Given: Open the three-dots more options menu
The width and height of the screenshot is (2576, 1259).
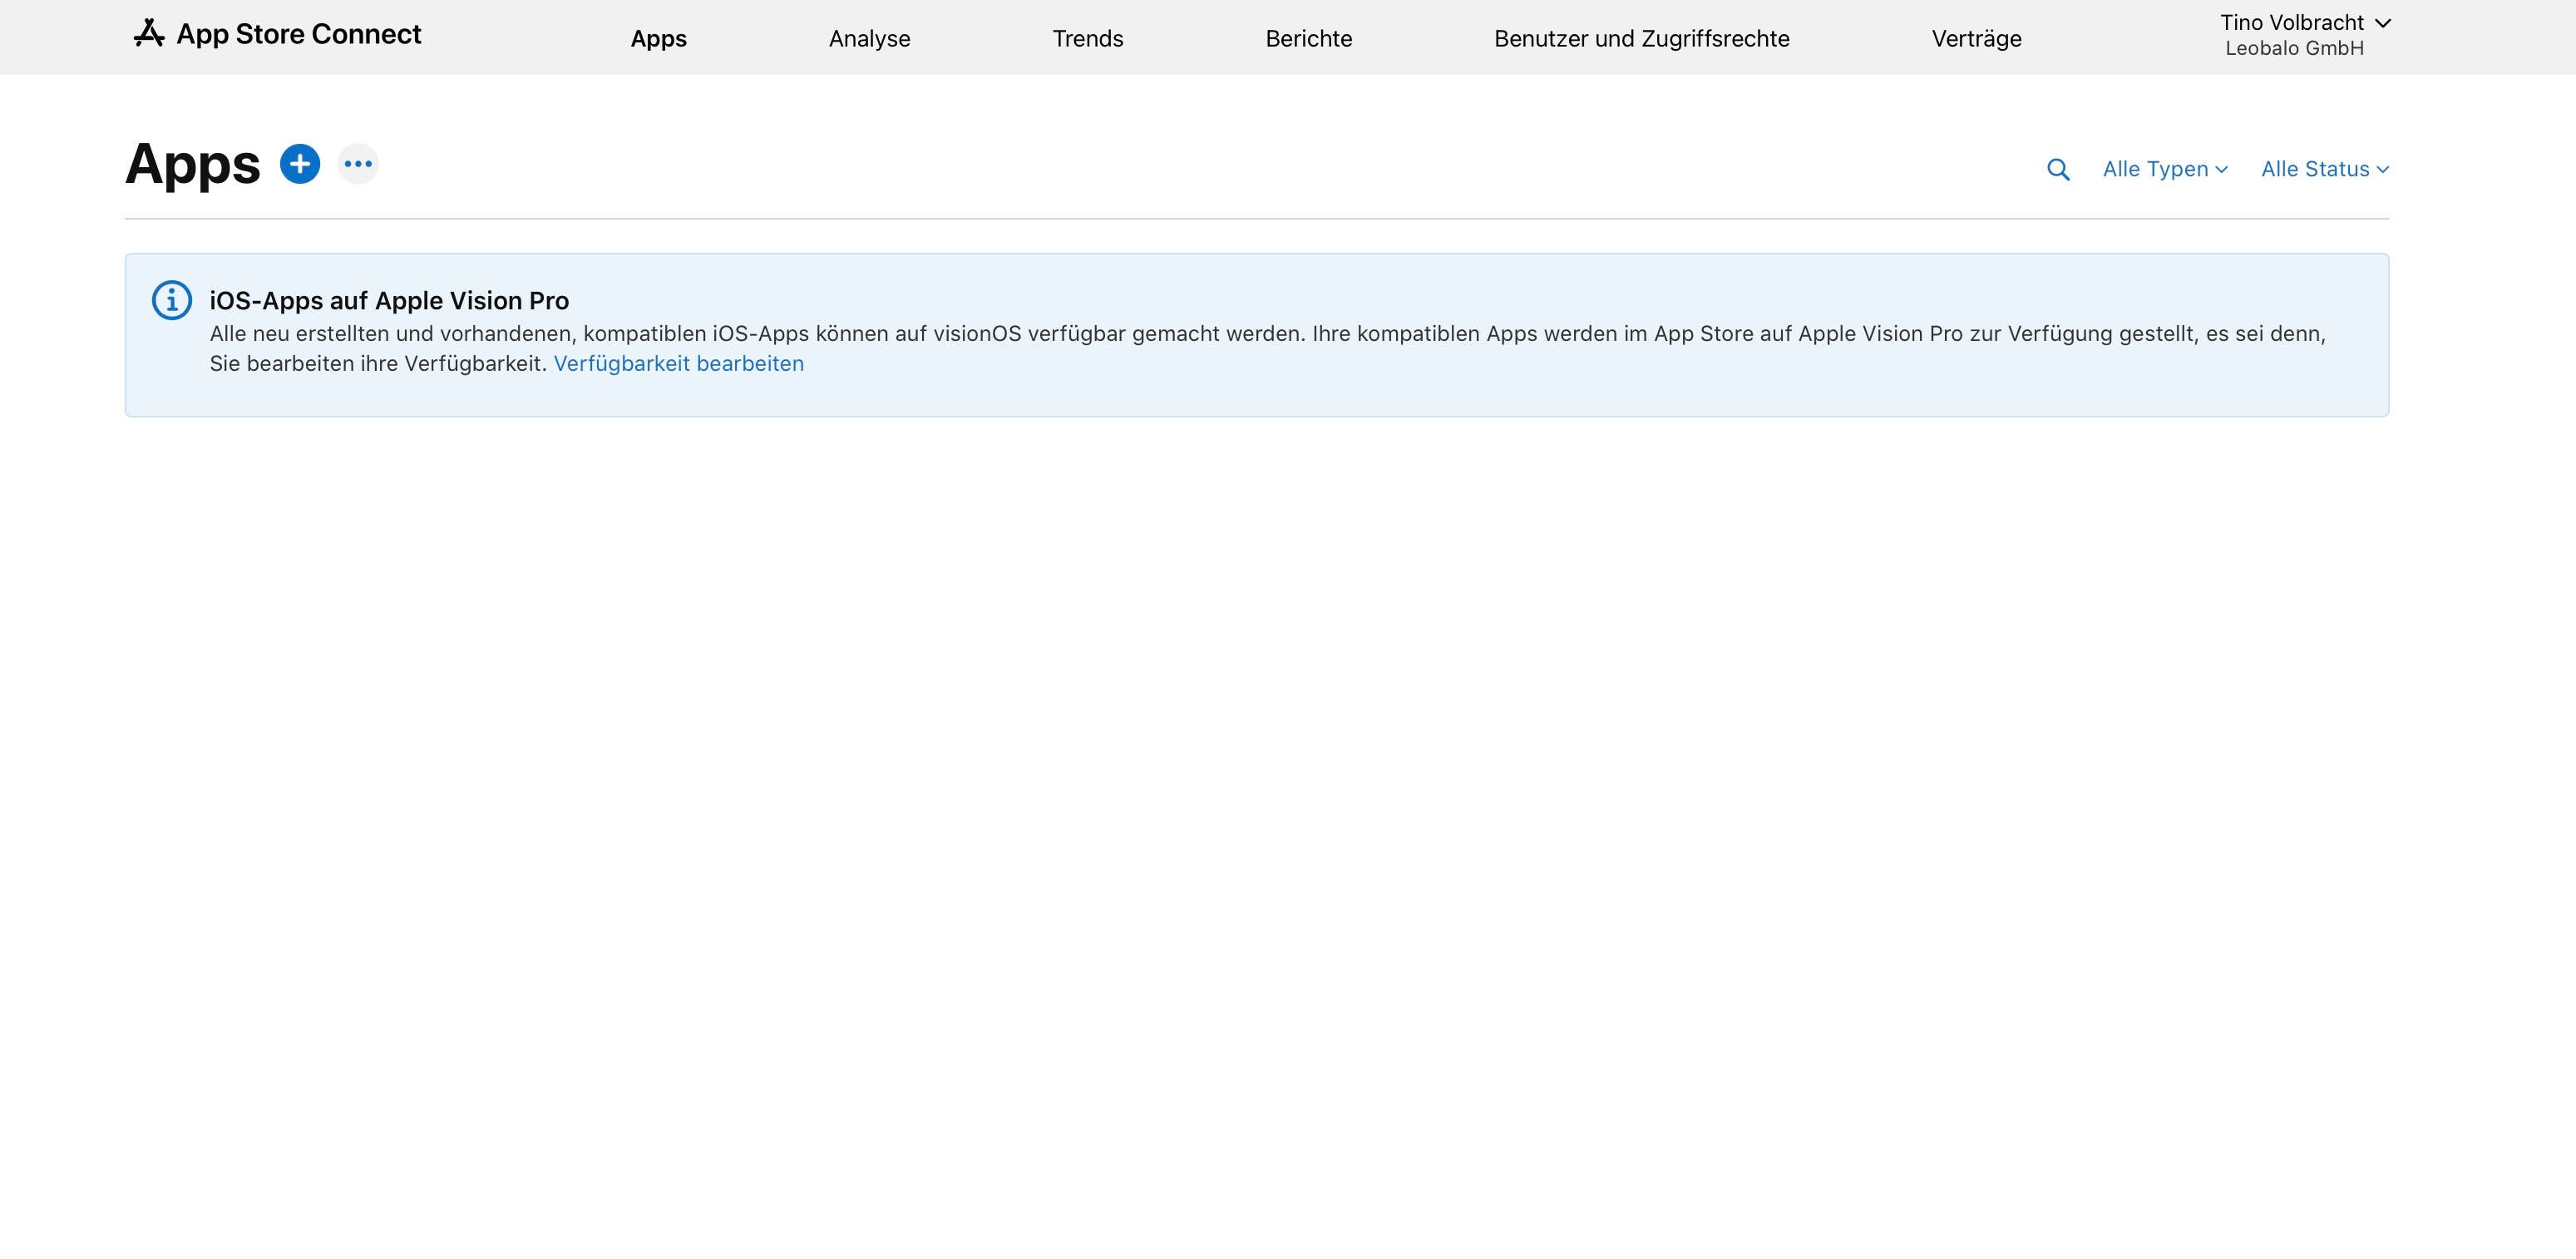Looking at the screenshot, I should tap(358, 164).
